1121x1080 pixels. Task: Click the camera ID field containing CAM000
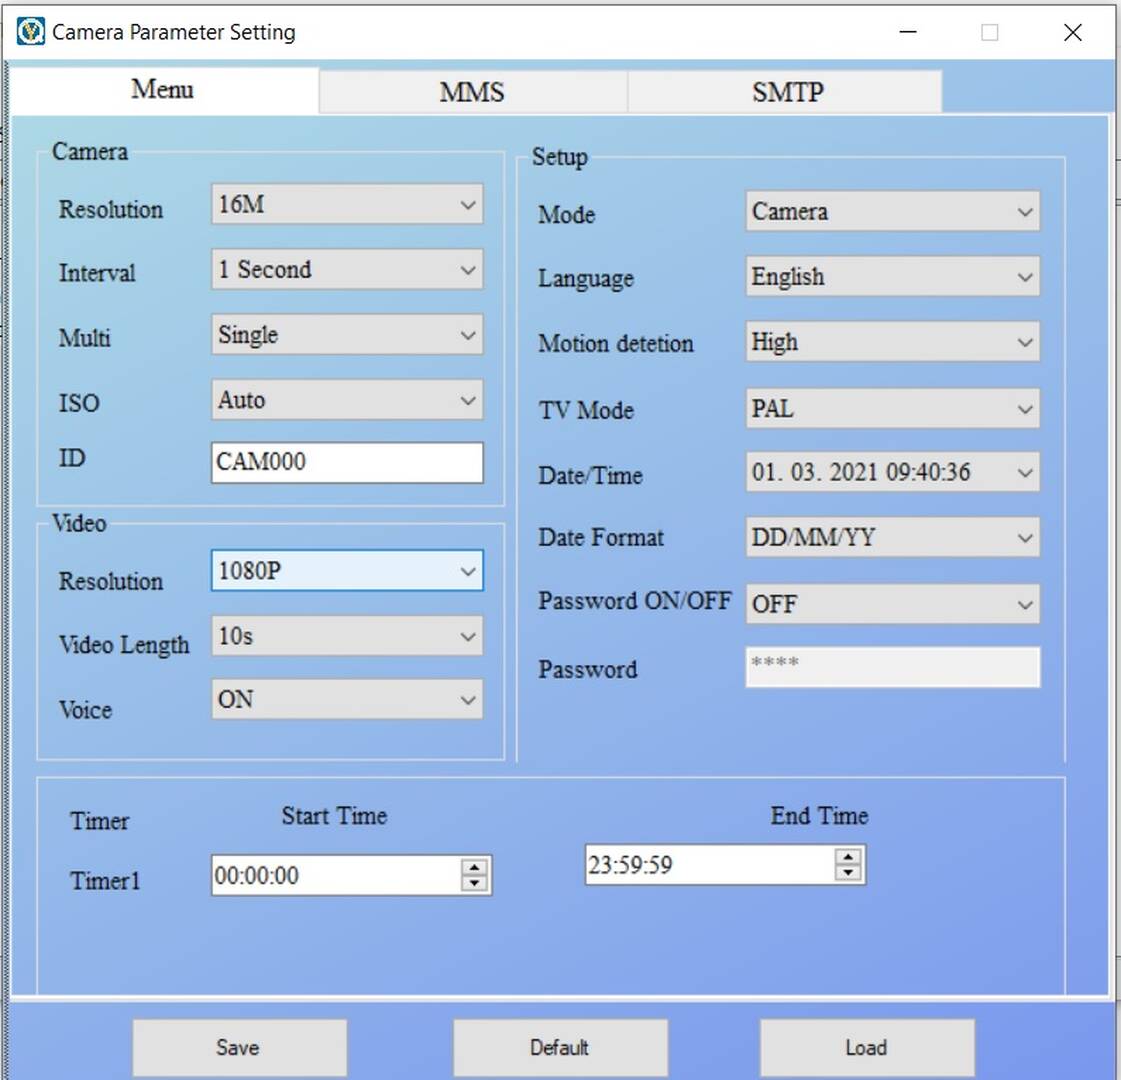pos(346,462)
